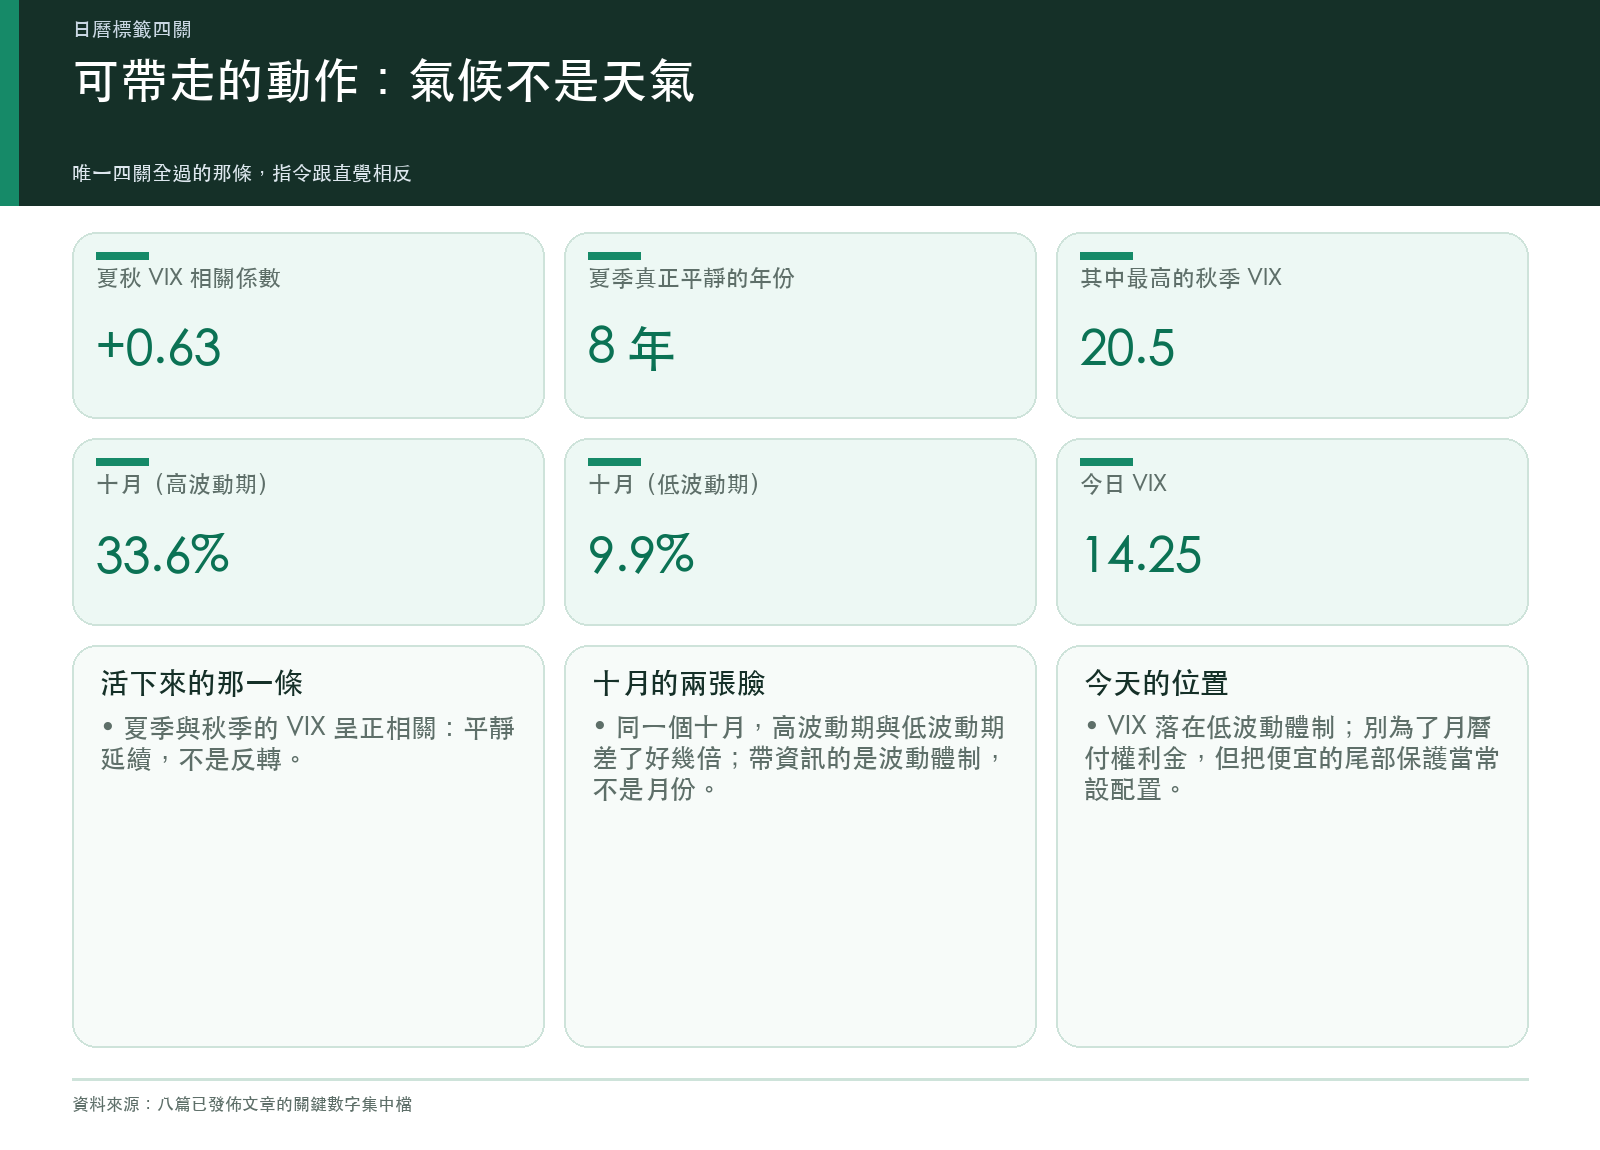
Task: Select the value +0.63
Action: pos(158,348)
